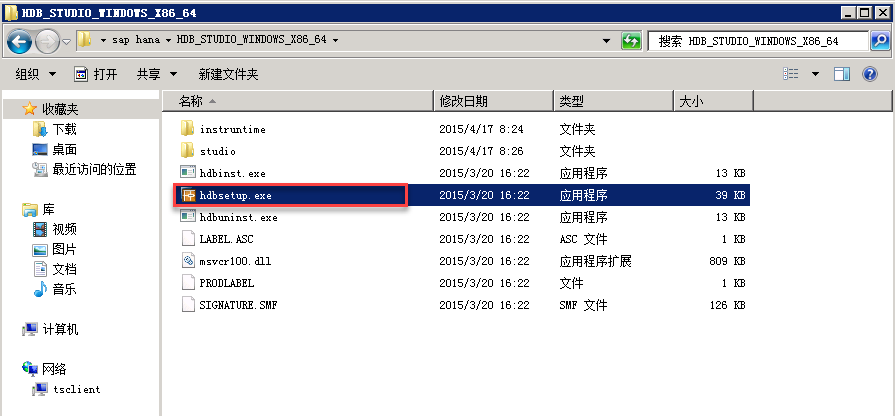Open recent locations dropdown beside Forward arrow

click(x=66, y=41)
